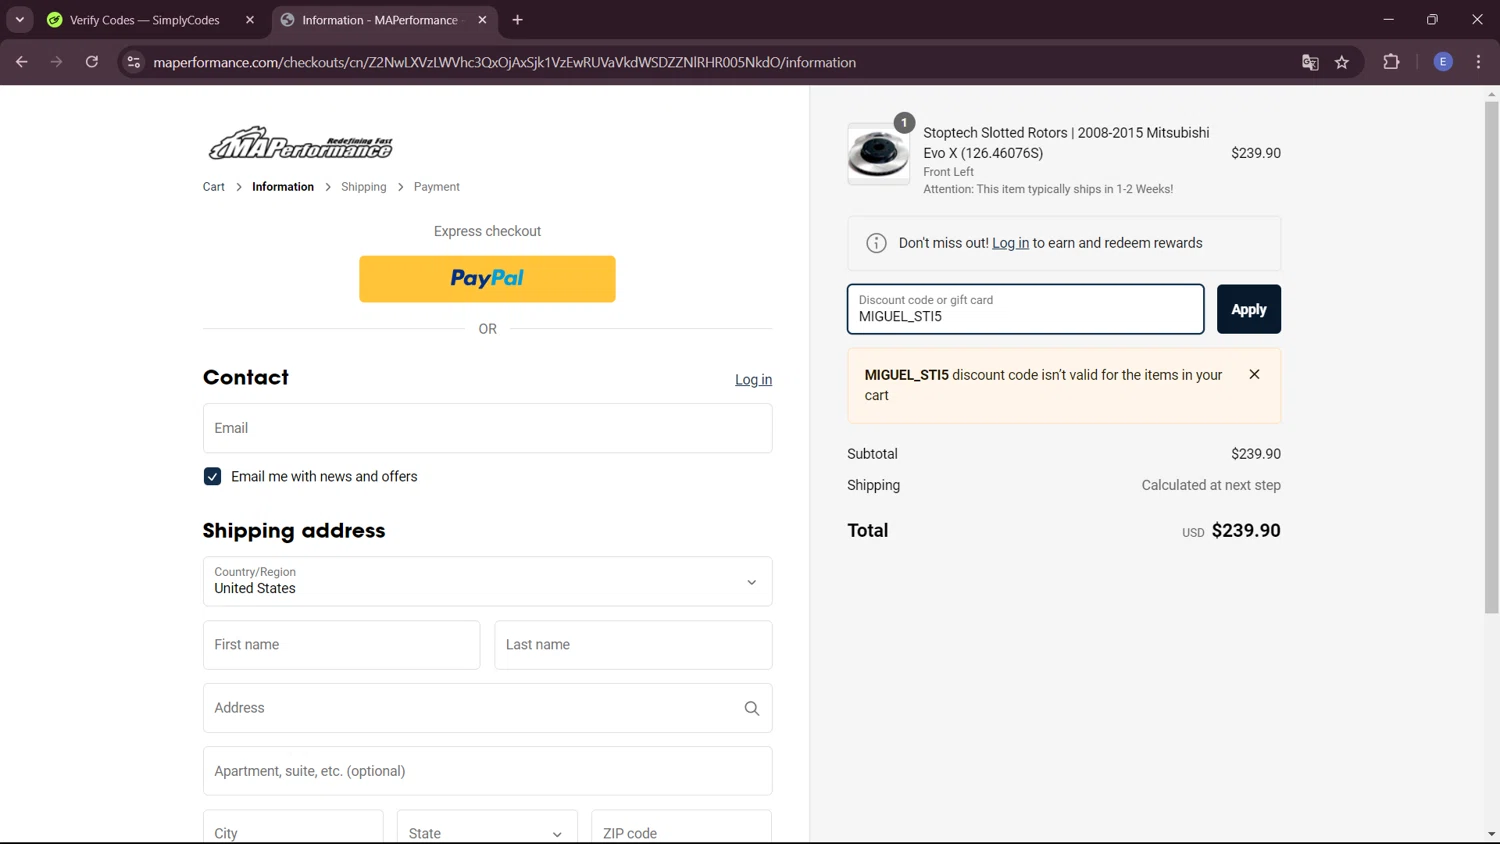Click the Address input field
Image resolution: width=1500 pixels, height=844 pixels.
tap(487, 708)
